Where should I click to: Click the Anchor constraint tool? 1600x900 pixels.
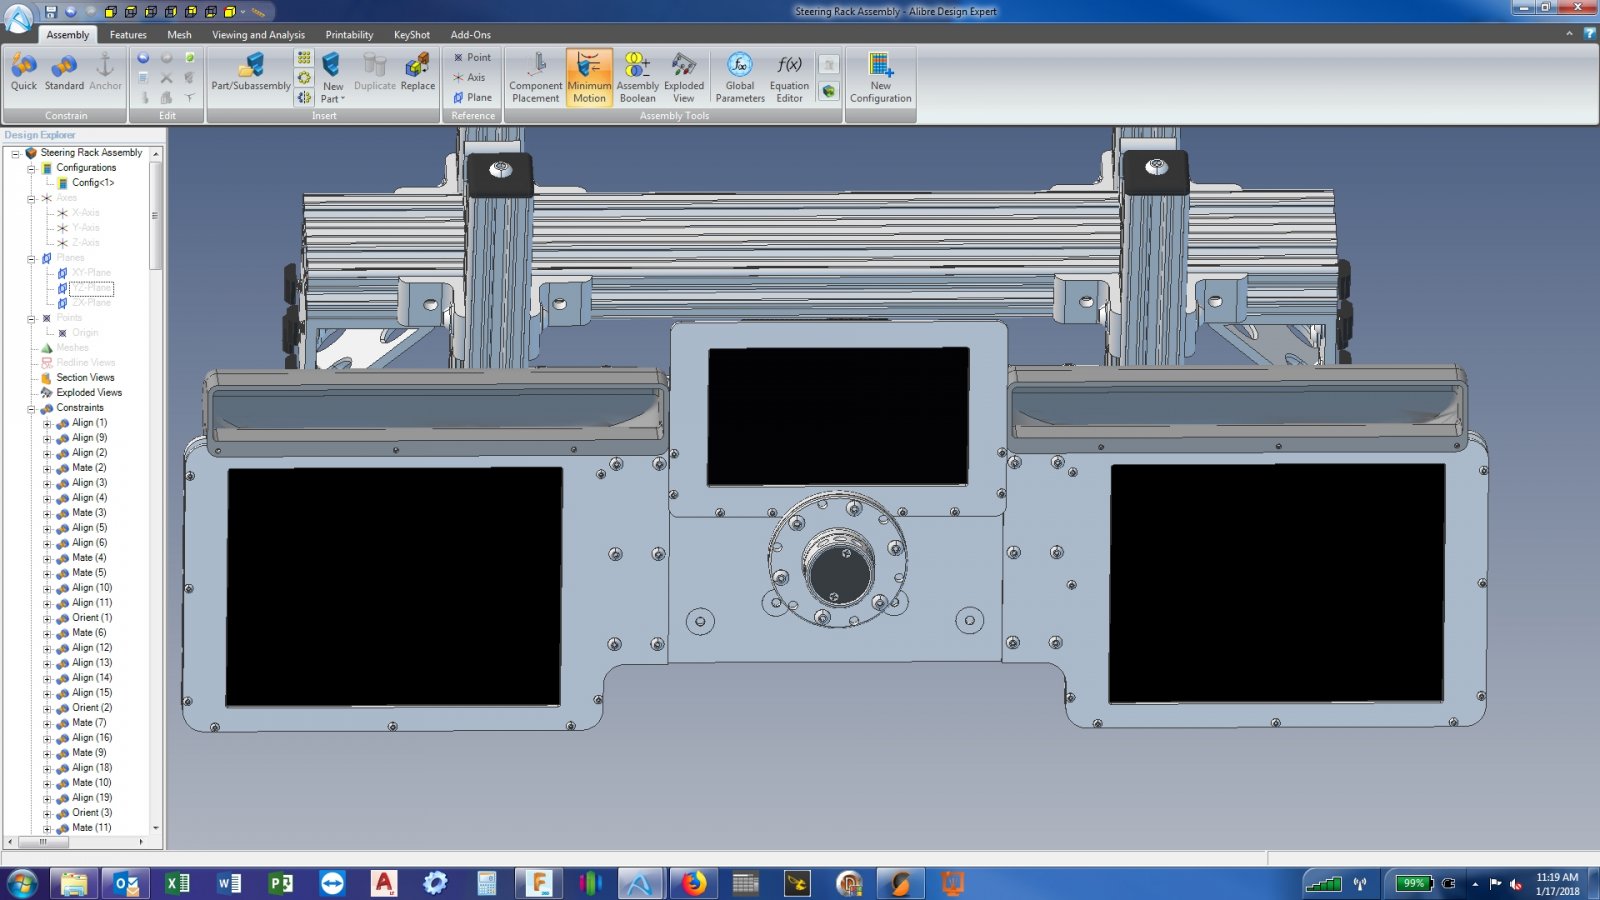coord(105,74)
